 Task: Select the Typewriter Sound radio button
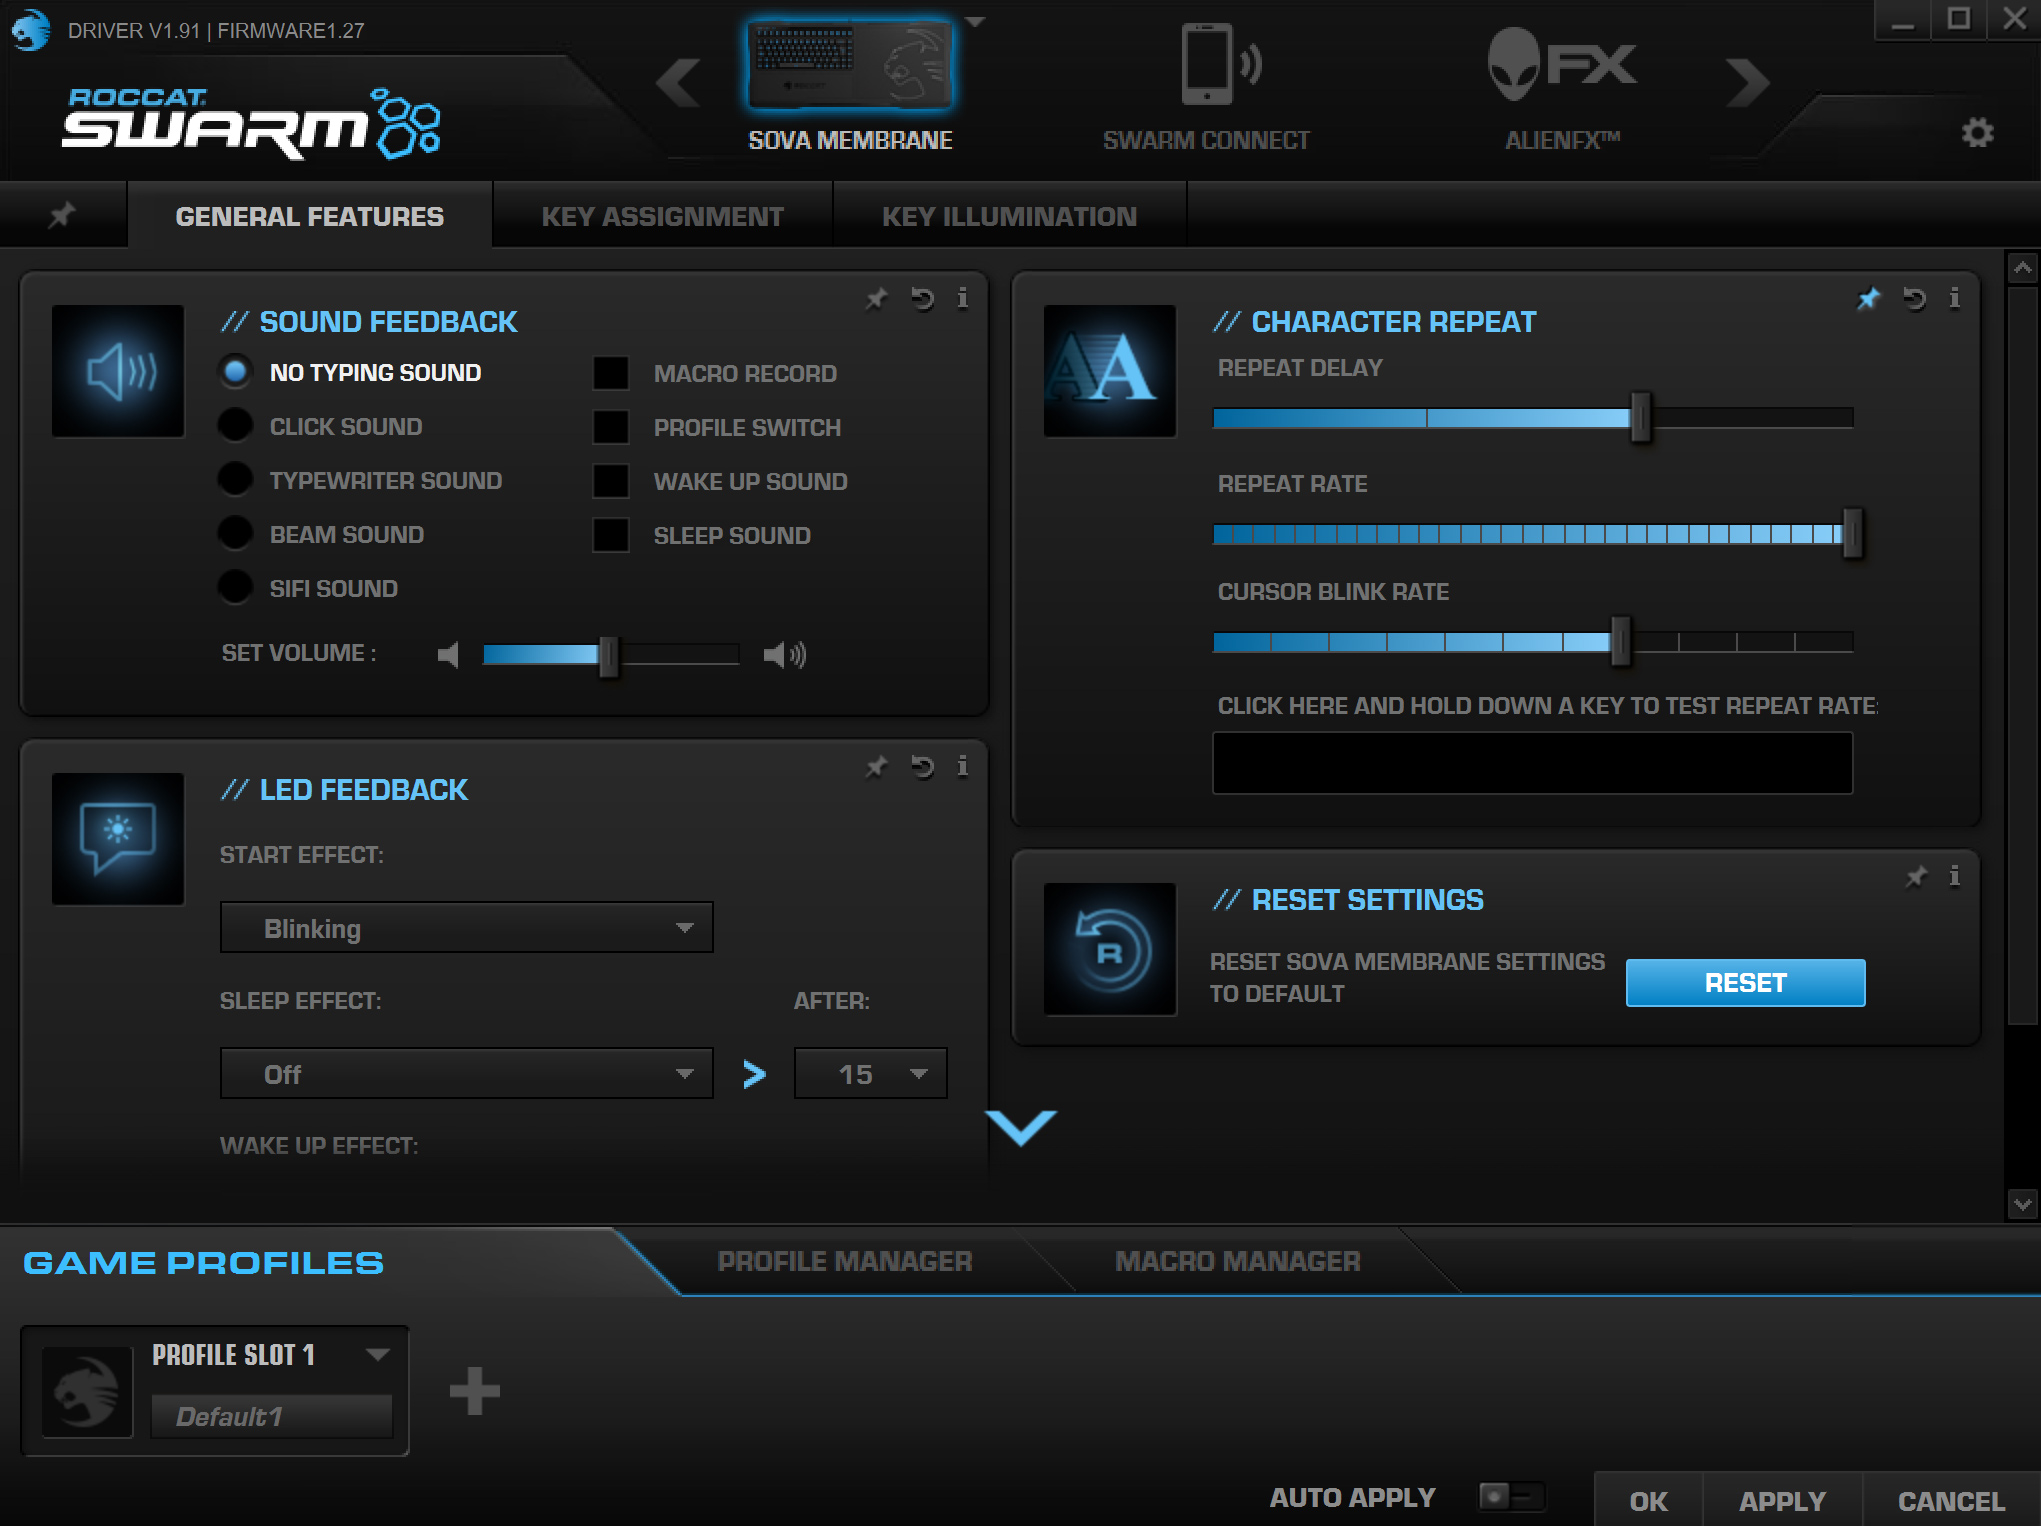pos(235,480)
